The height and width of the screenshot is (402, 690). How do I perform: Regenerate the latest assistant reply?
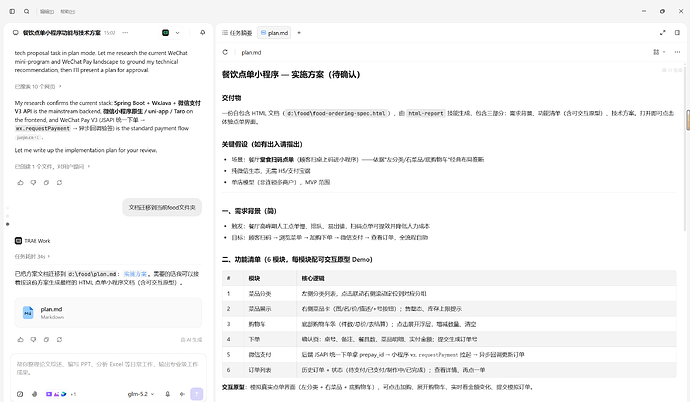coord(59,340)
